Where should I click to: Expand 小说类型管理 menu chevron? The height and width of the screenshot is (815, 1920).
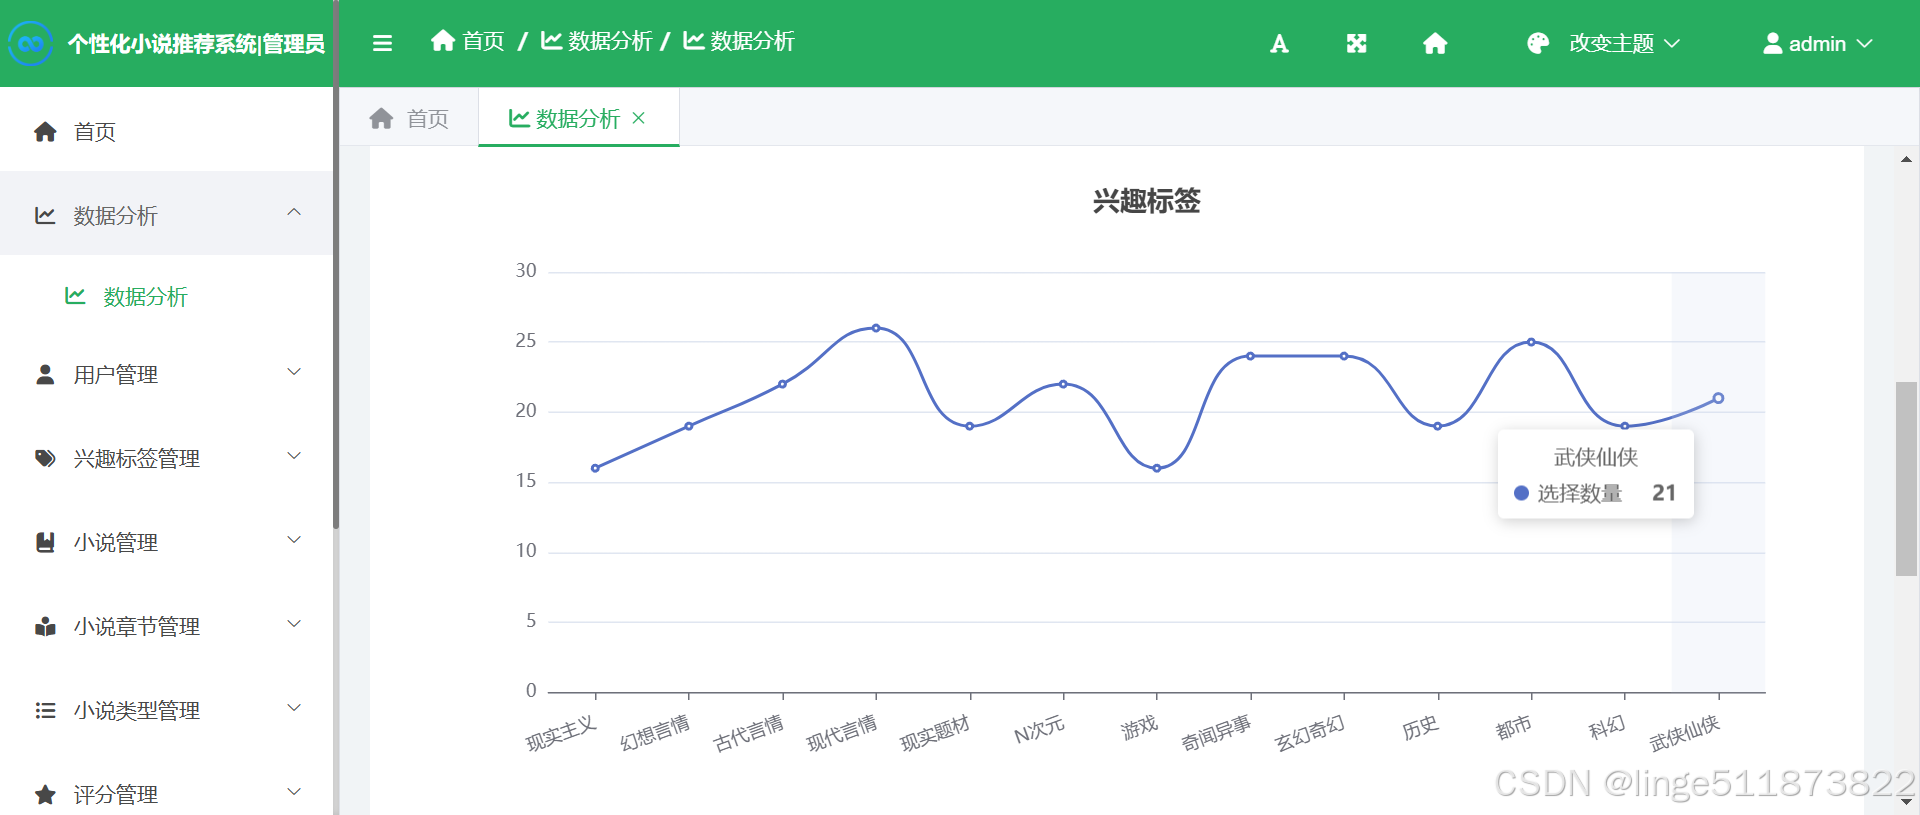294,708
